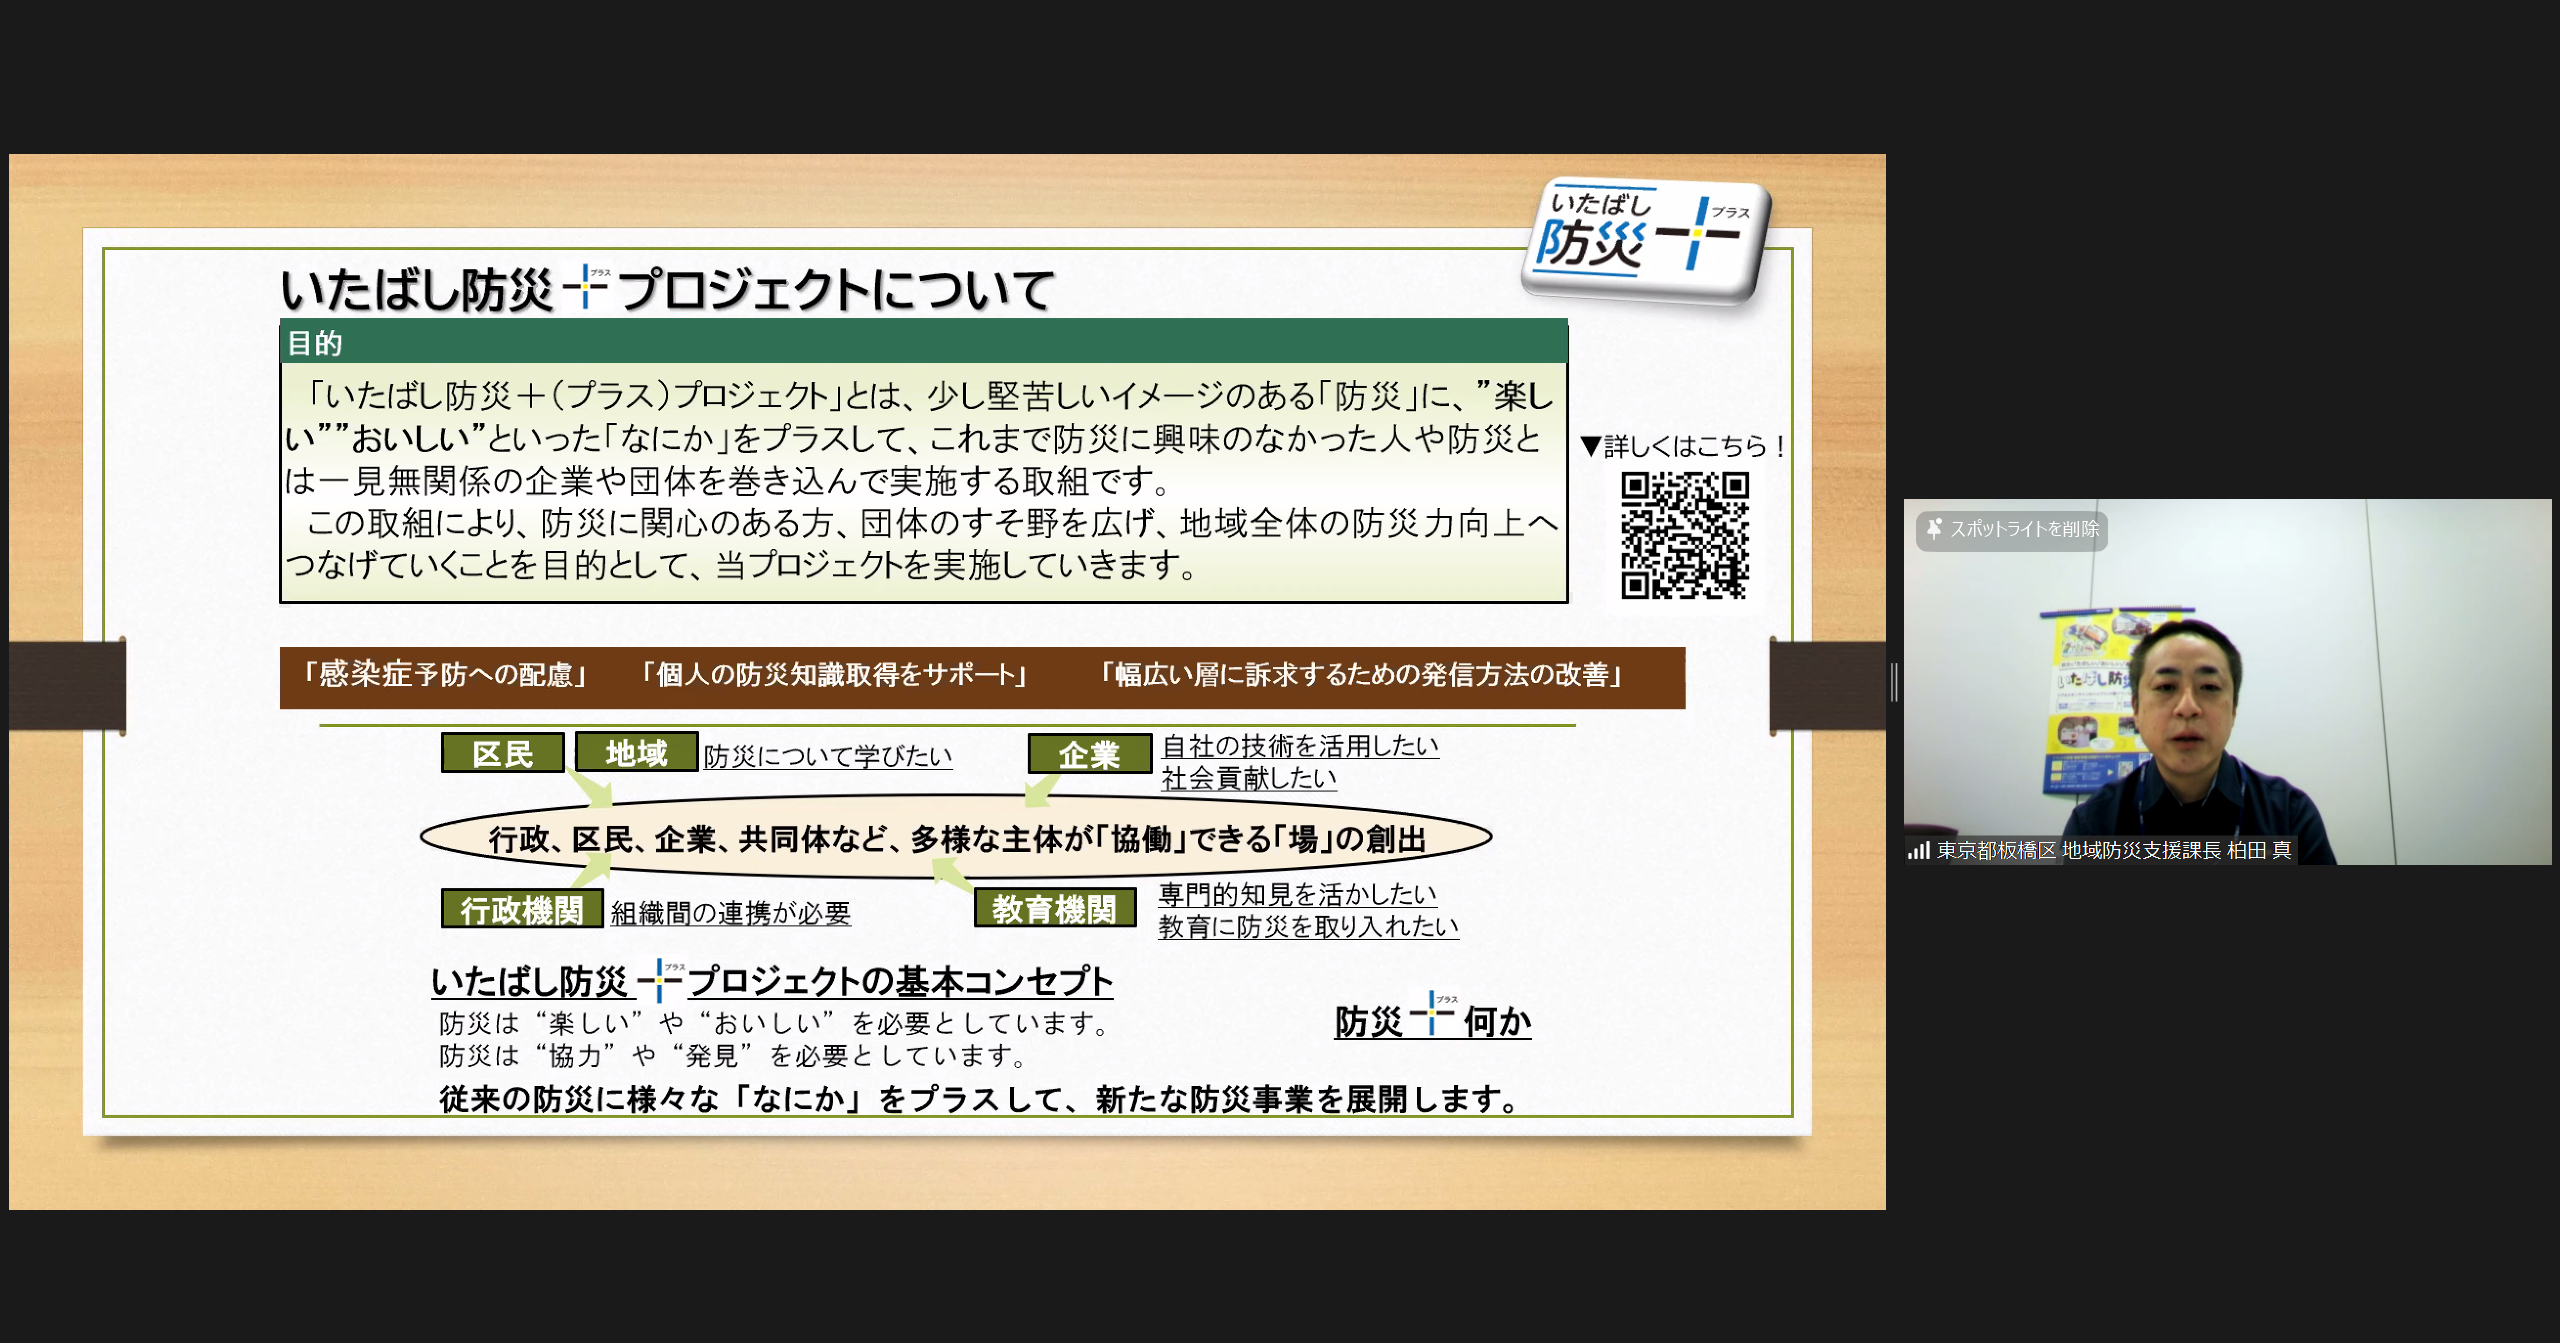
Task: Click the slide title いたばし防災プロジェクトについて
Action: coord(667,290)
